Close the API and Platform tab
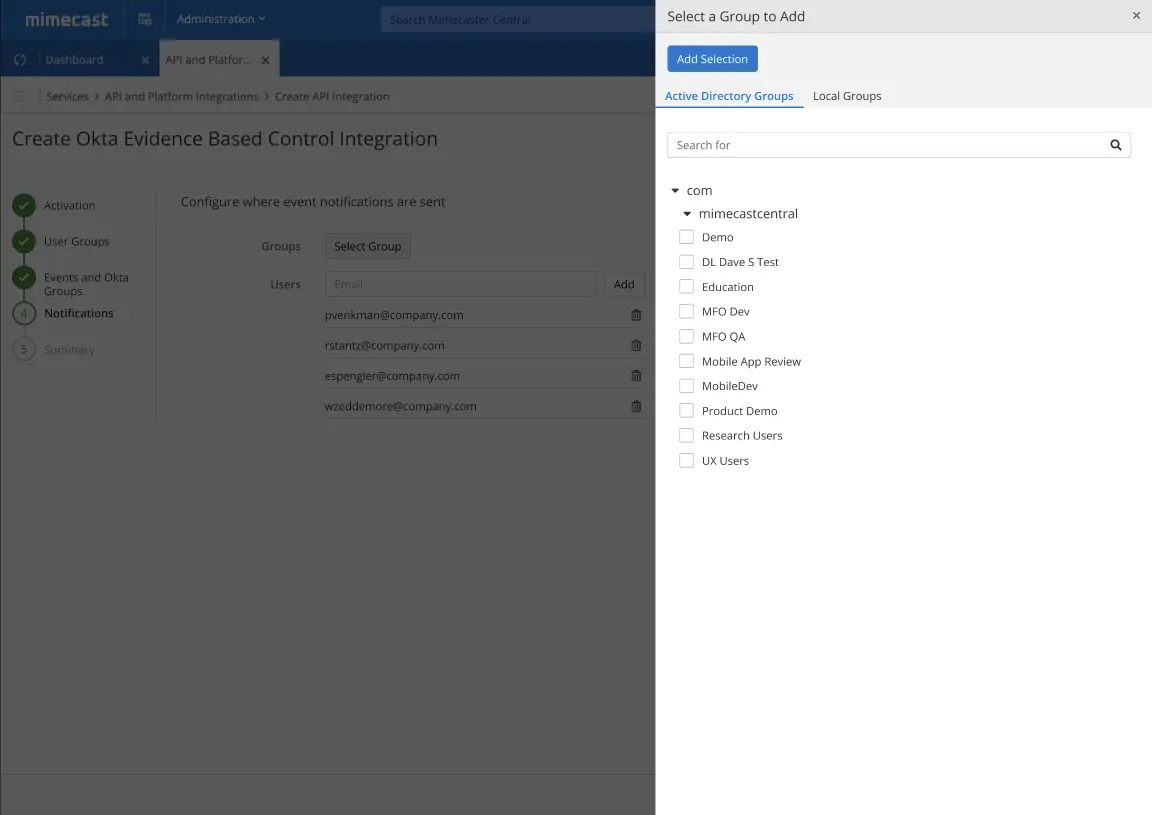This screenshot has height=815, width=1152. 265,60
